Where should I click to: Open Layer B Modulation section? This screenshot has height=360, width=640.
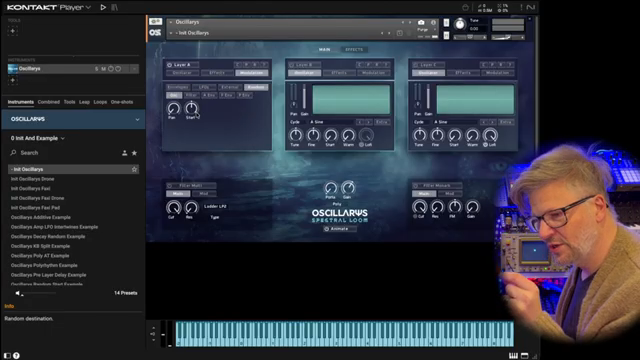tap(373, 73)
